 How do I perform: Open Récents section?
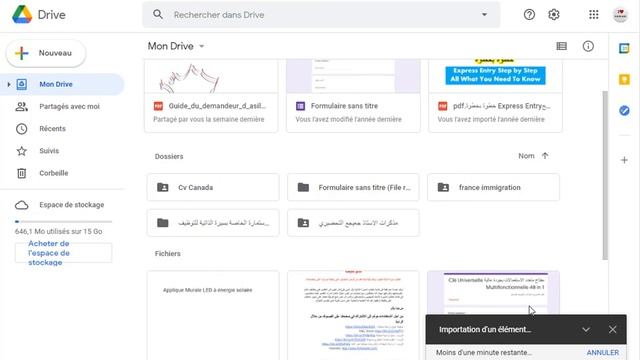click(x=62, y=129)
